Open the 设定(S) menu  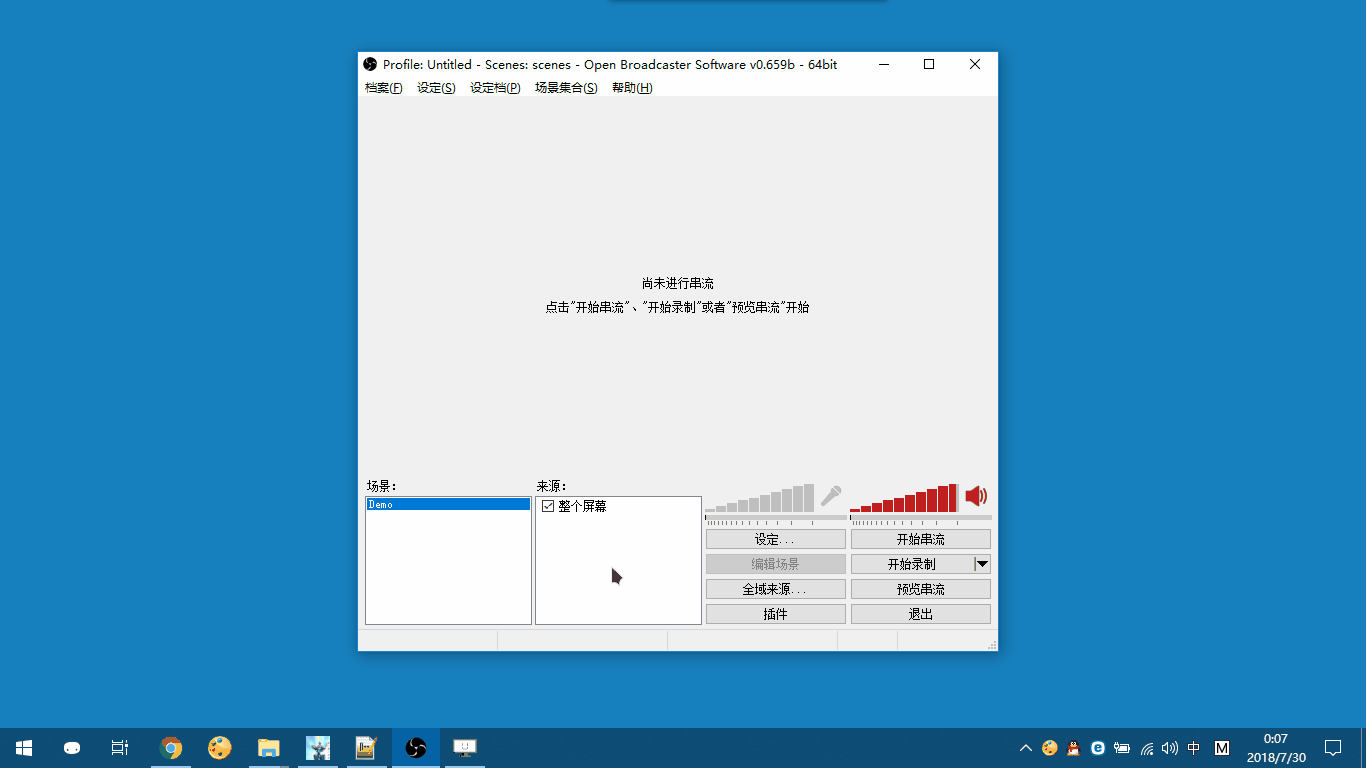[436, 88]
